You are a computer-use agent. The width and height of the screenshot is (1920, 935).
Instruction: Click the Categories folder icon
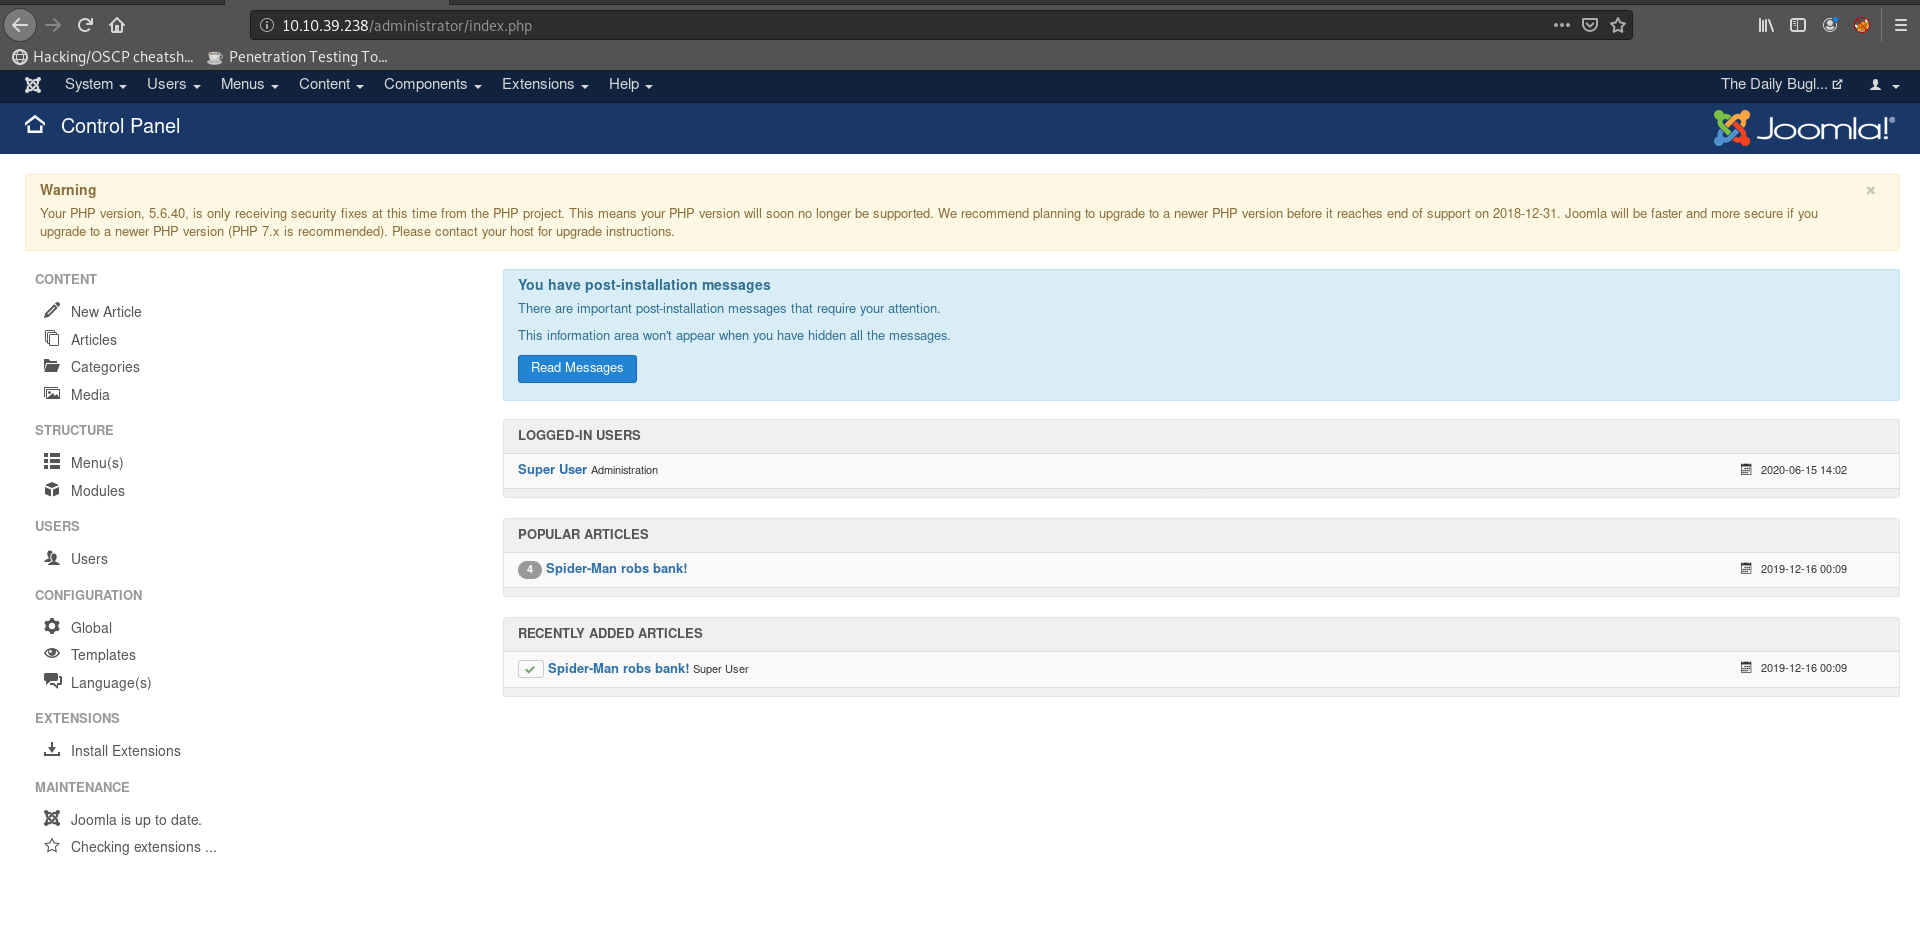tap(52, 366)
